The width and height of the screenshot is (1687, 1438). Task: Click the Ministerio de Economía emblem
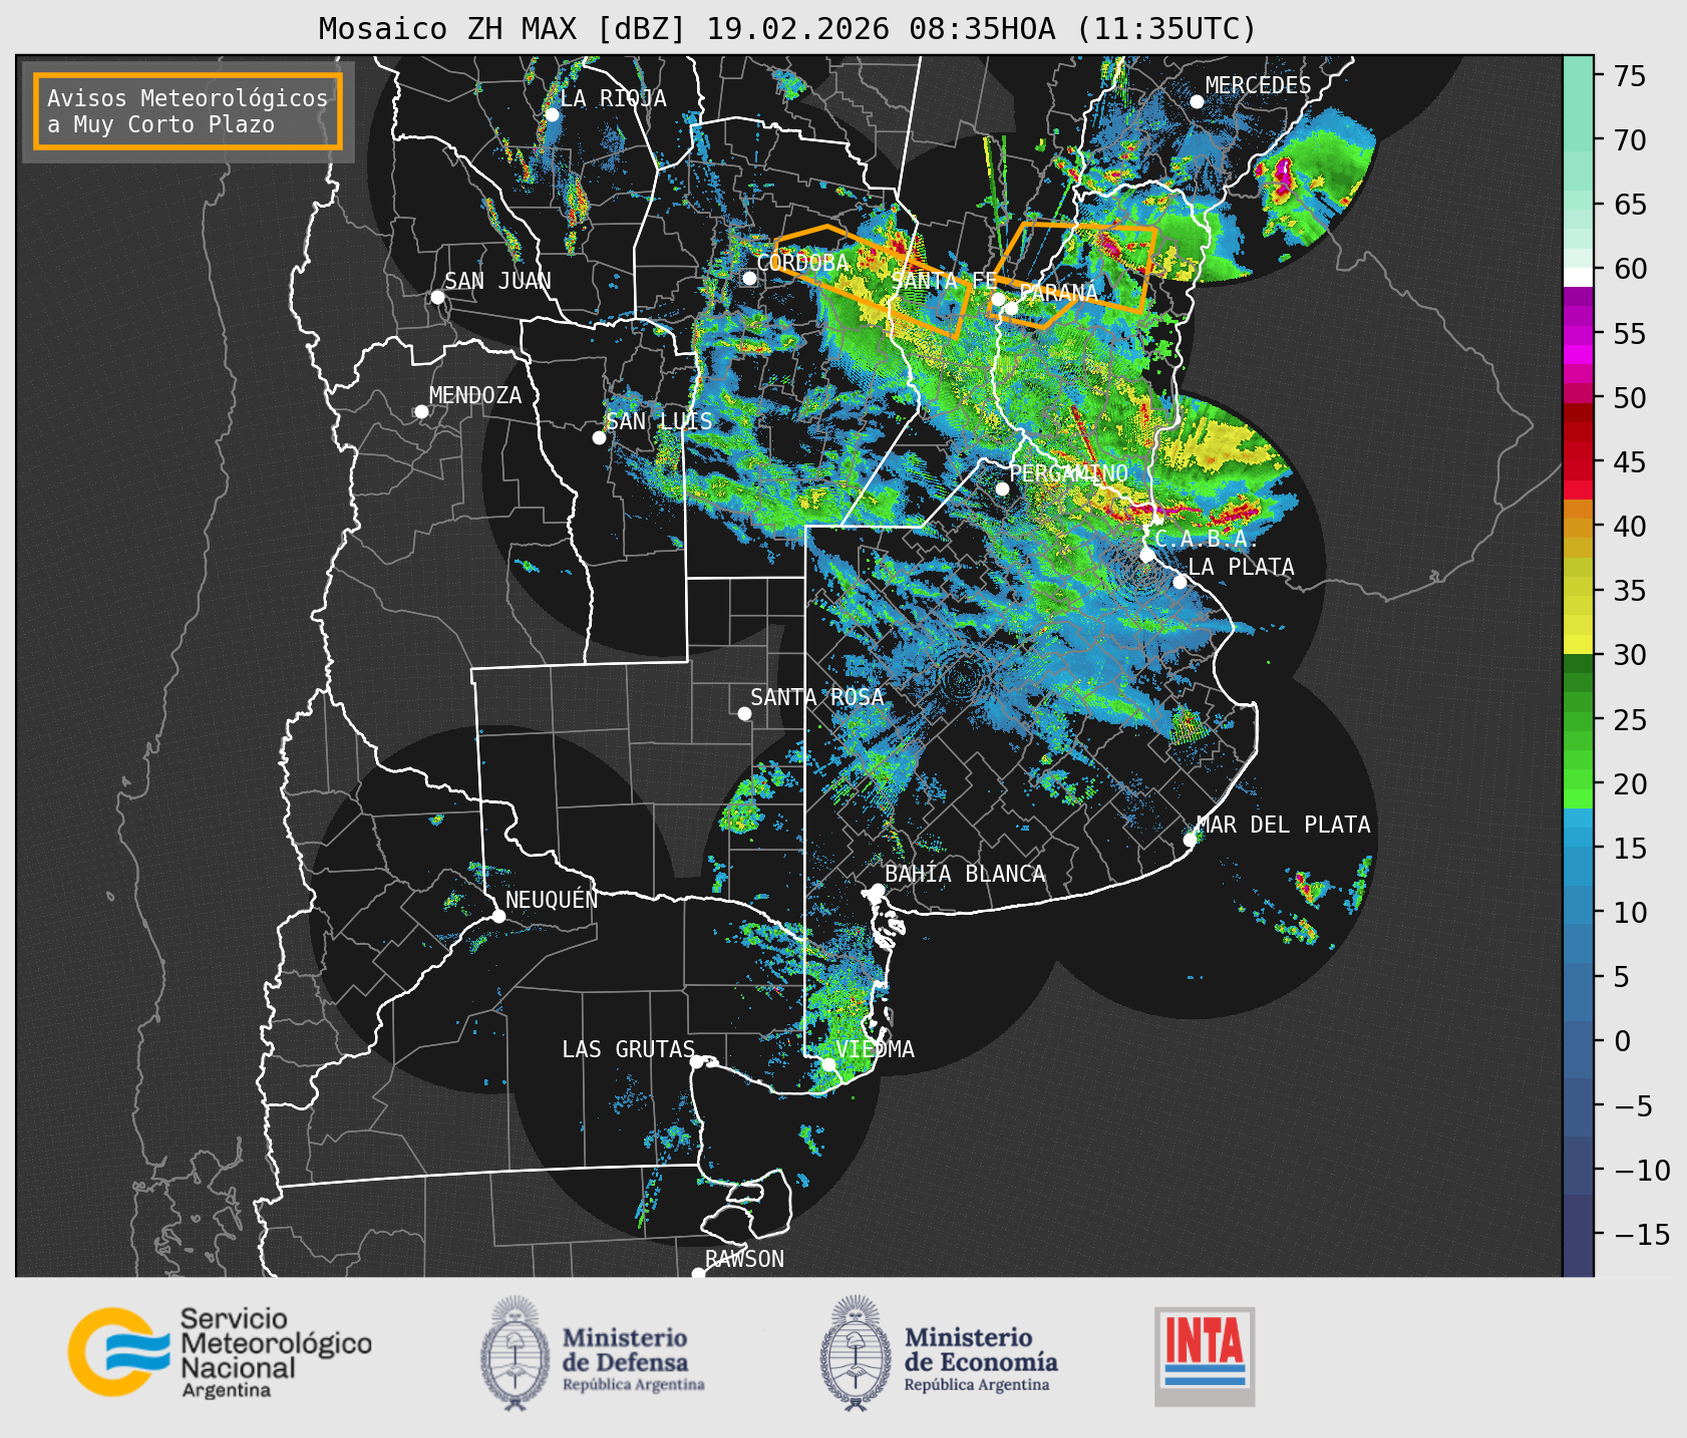pyautogui.click(x=856, y=1353)
